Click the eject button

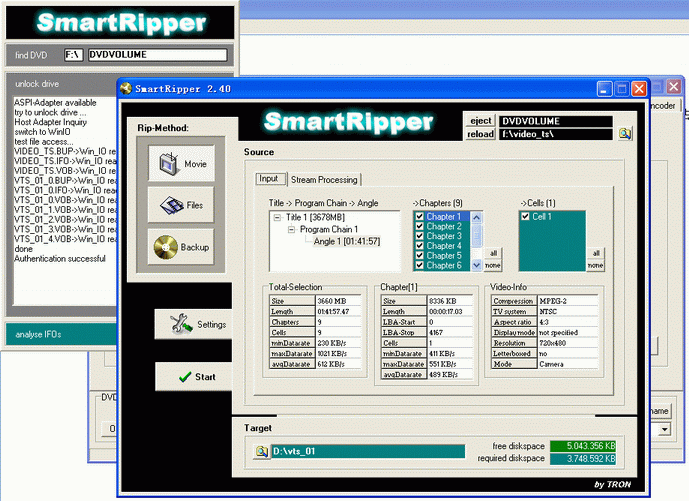pos(480,121)
